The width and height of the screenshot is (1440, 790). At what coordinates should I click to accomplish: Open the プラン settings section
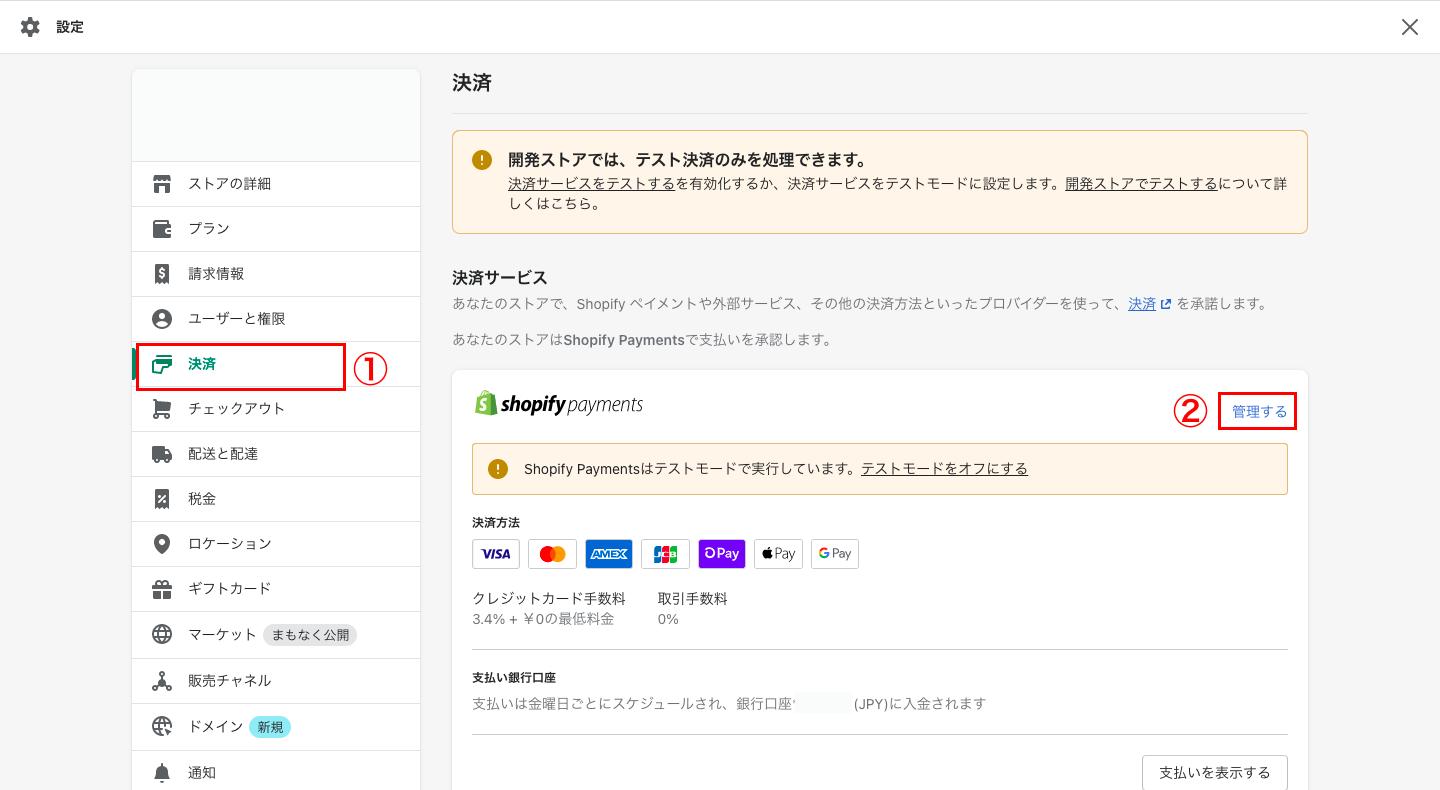tap(276, 229)
